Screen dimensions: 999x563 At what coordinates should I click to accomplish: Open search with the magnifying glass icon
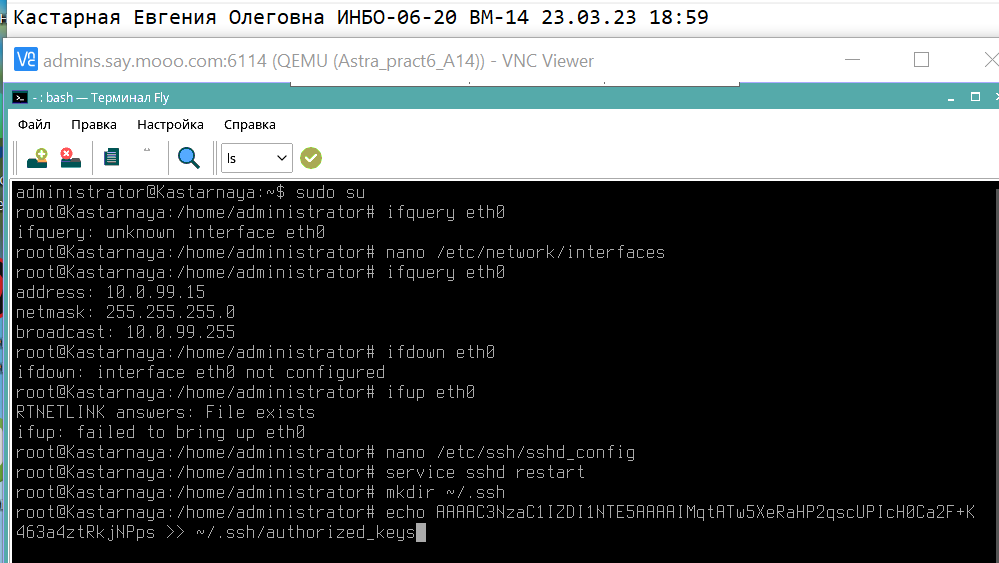pyautogui.click(x=189, y=158)
